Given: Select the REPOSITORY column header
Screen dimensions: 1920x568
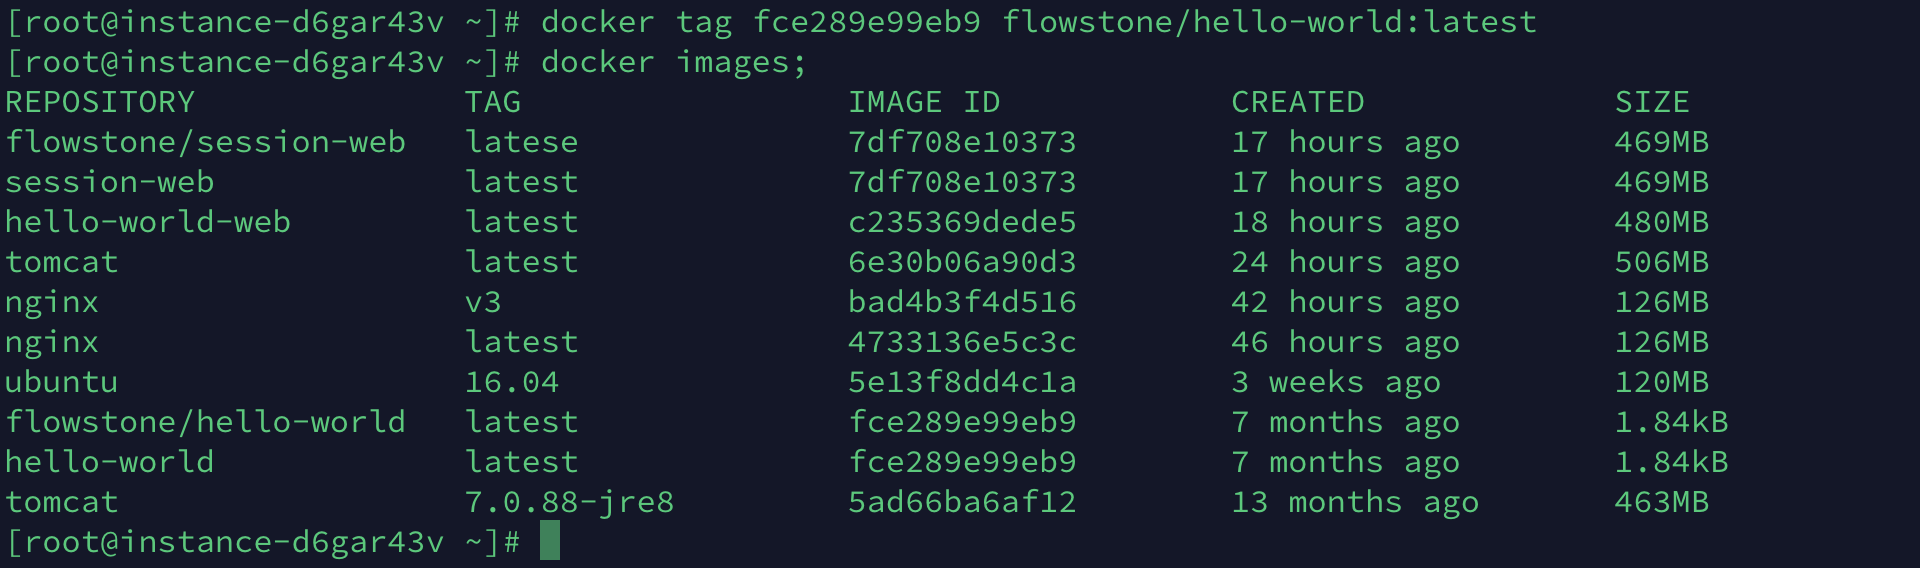Looking at the screenshot, I should pyautogui.click(x=100, y=102).
